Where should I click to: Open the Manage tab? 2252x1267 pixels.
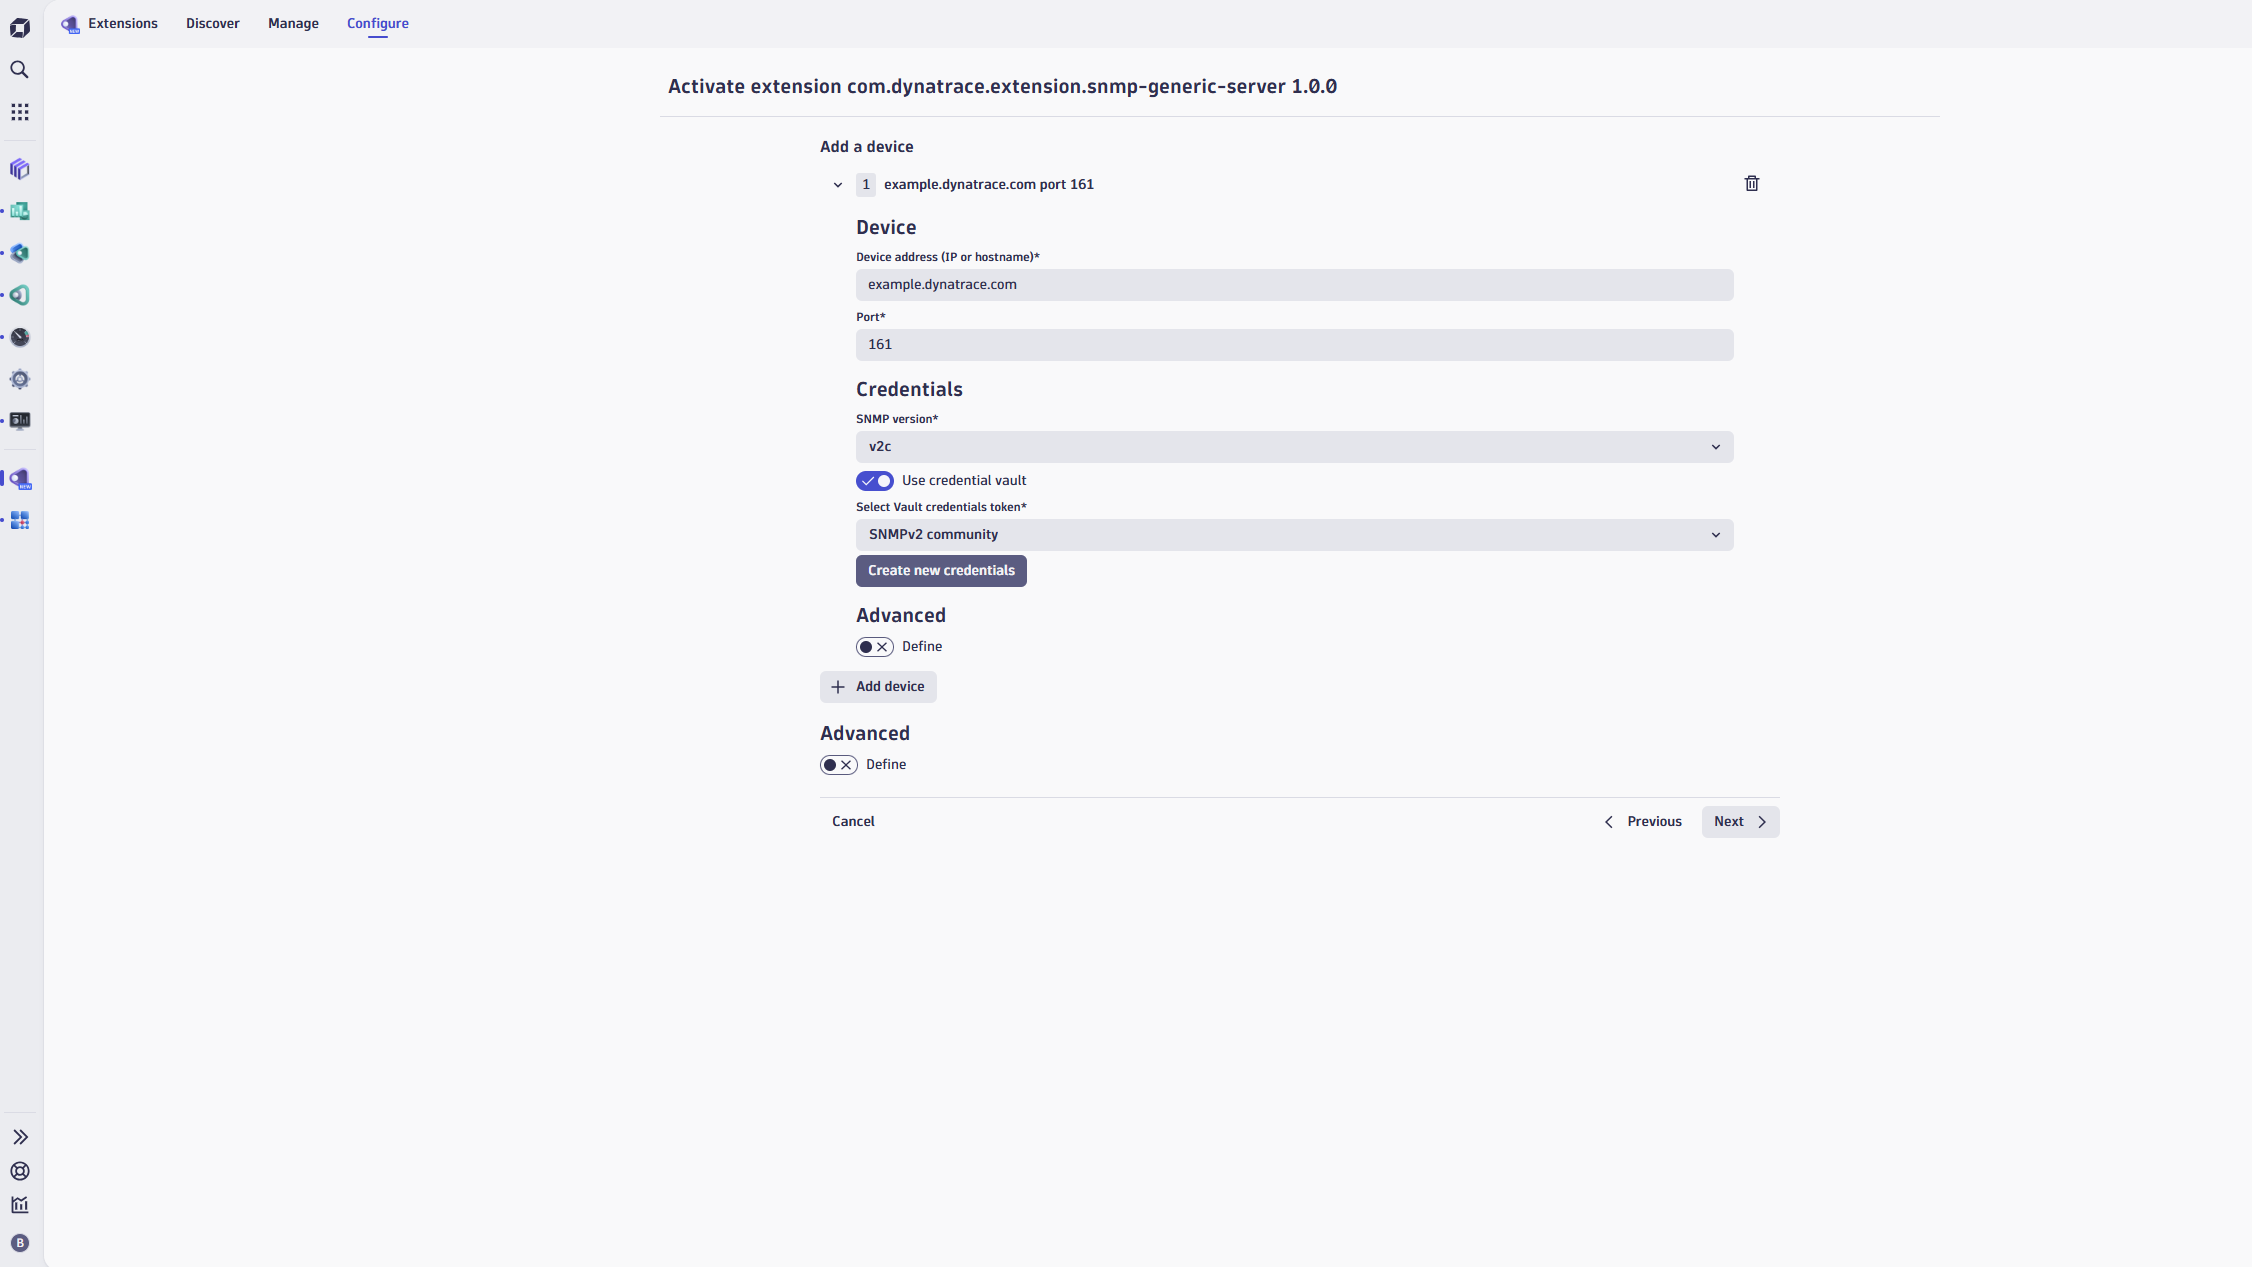(292, 23)
